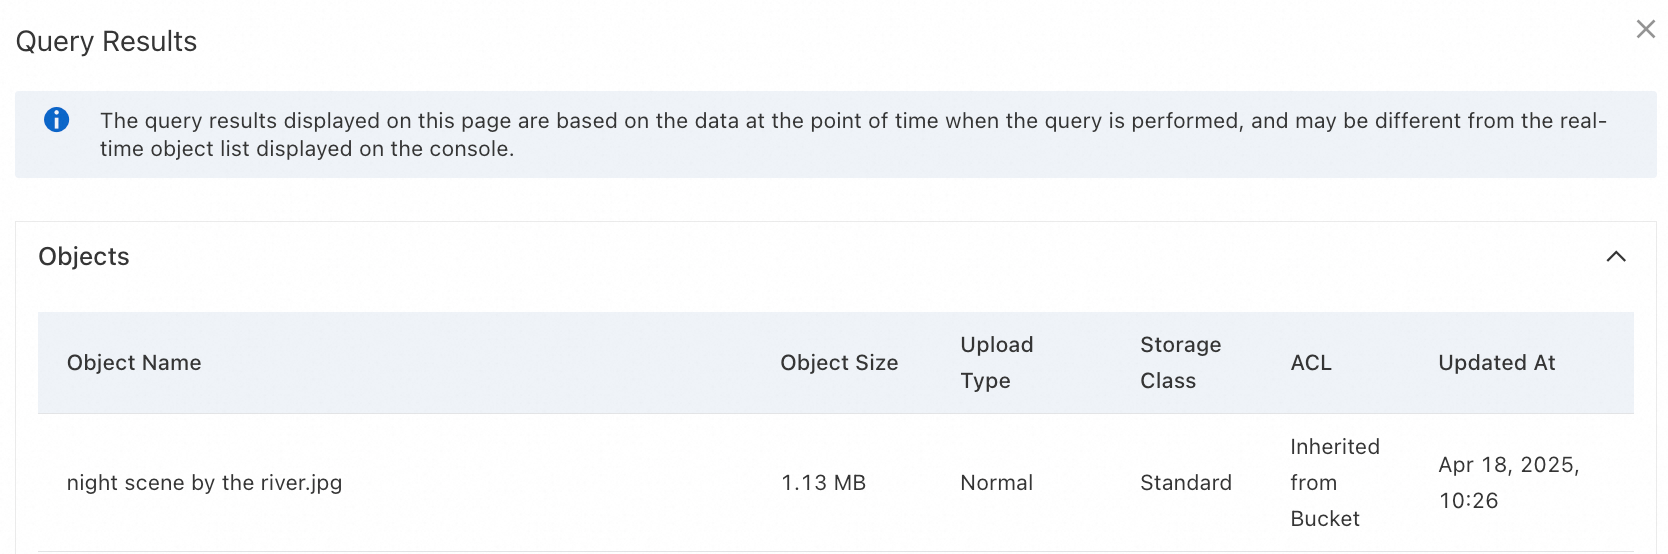The width and height of the screenshot is (1668, 554).
Task: Click the ACL column header
Action: (1310, 363)
